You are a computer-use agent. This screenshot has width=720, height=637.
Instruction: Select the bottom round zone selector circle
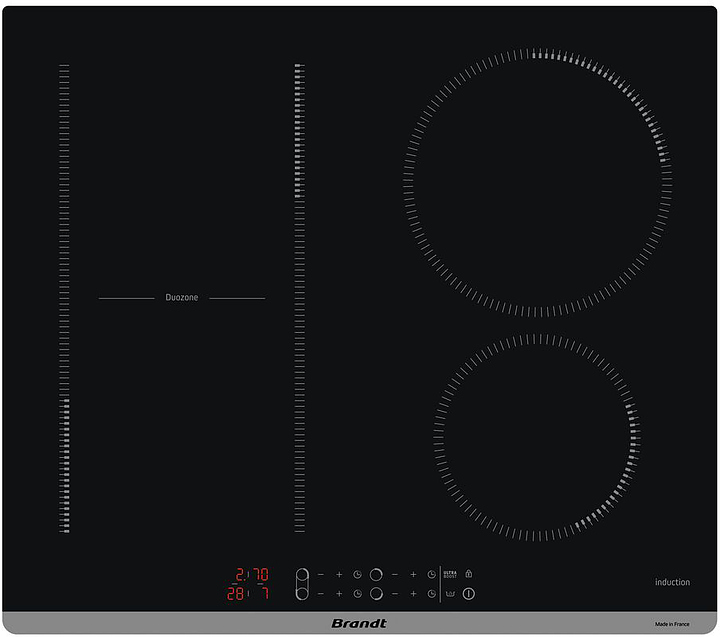tap(376, 594)
